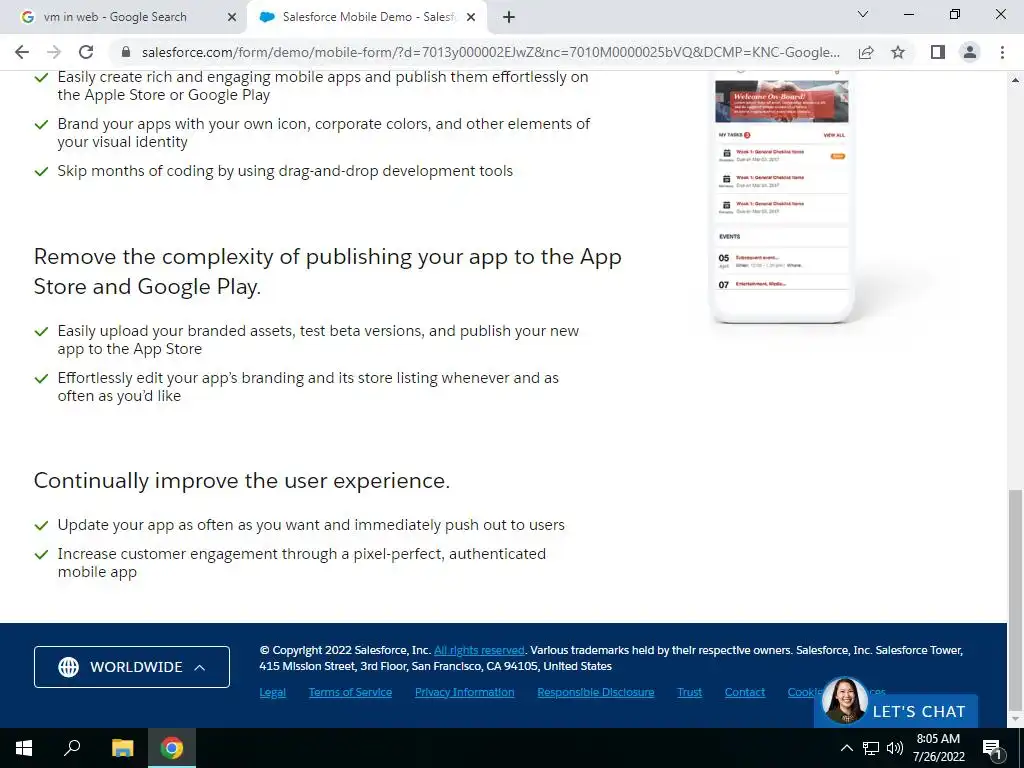Click the copyright text '© Copyright 2022 Salesforce, Inc.'
Viewport: 1024px width, 768px height.
(x=345, y=650)
